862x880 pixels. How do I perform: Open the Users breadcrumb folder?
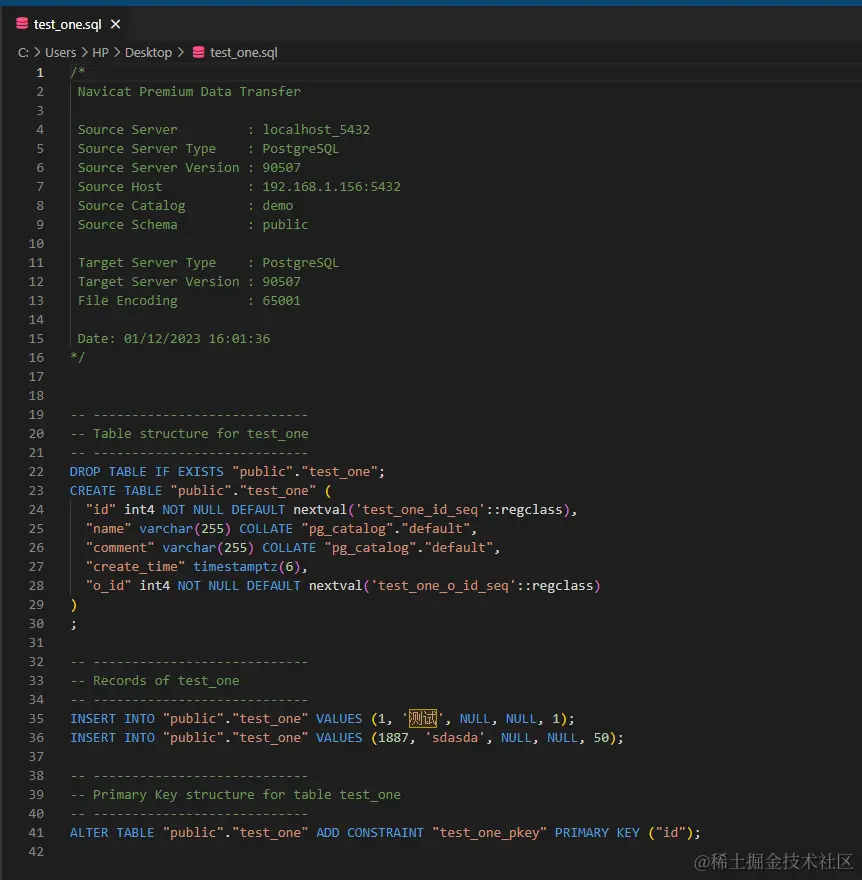pyautogui.click(x=61, y=53)
